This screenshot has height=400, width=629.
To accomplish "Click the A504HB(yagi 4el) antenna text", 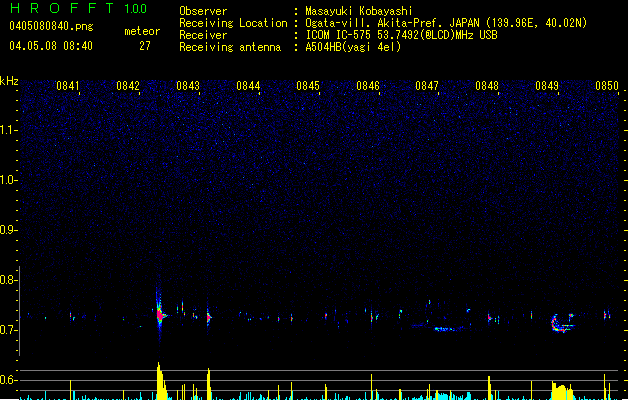I will pyautogui.click(x=353, y=47).
